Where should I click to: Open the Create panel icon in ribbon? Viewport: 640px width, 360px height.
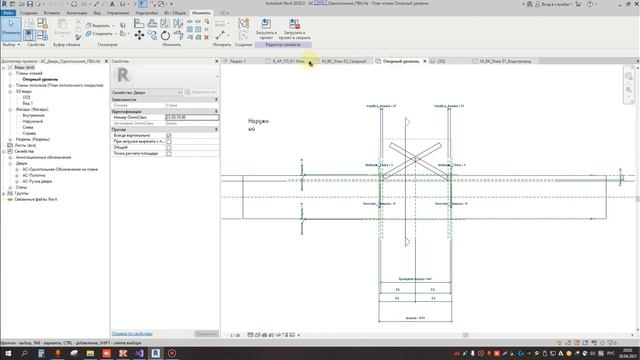[243, 24]
